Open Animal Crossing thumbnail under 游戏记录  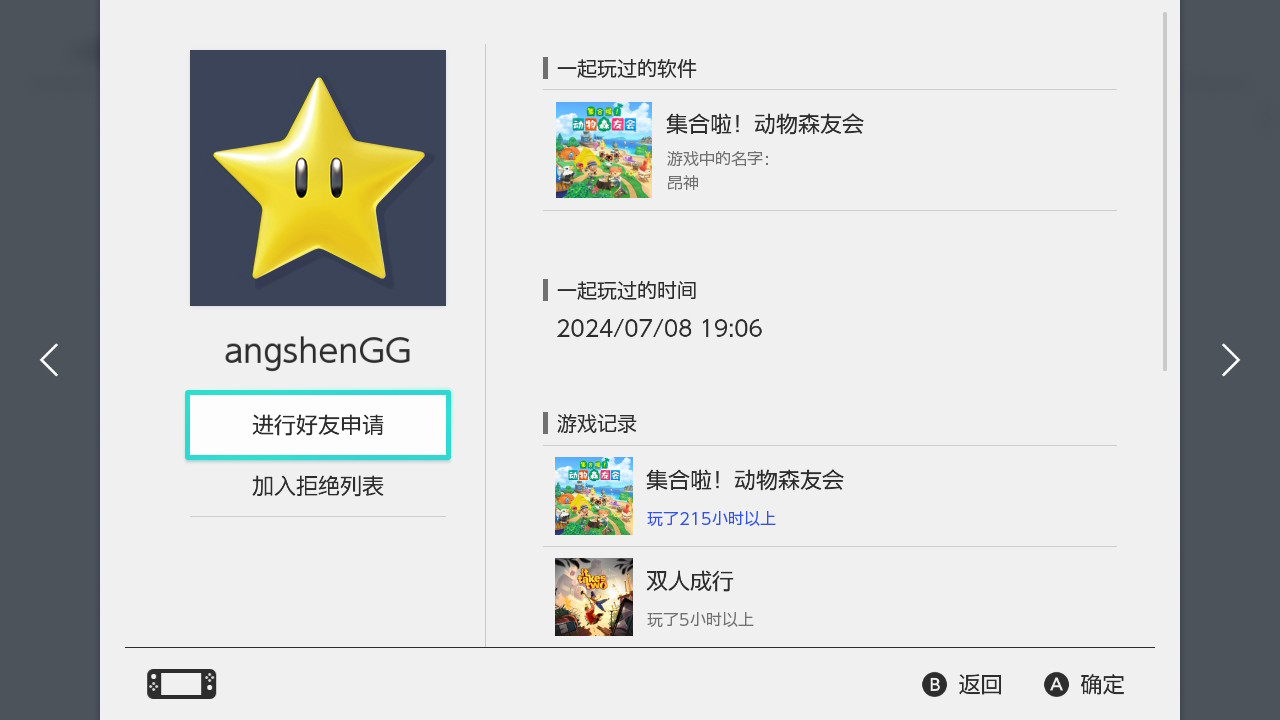[x=594, y=496]
